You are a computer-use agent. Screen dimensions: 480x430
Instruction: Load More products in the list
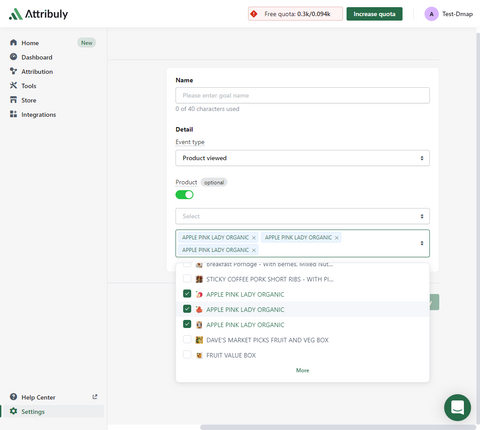[x=302, y=370]
